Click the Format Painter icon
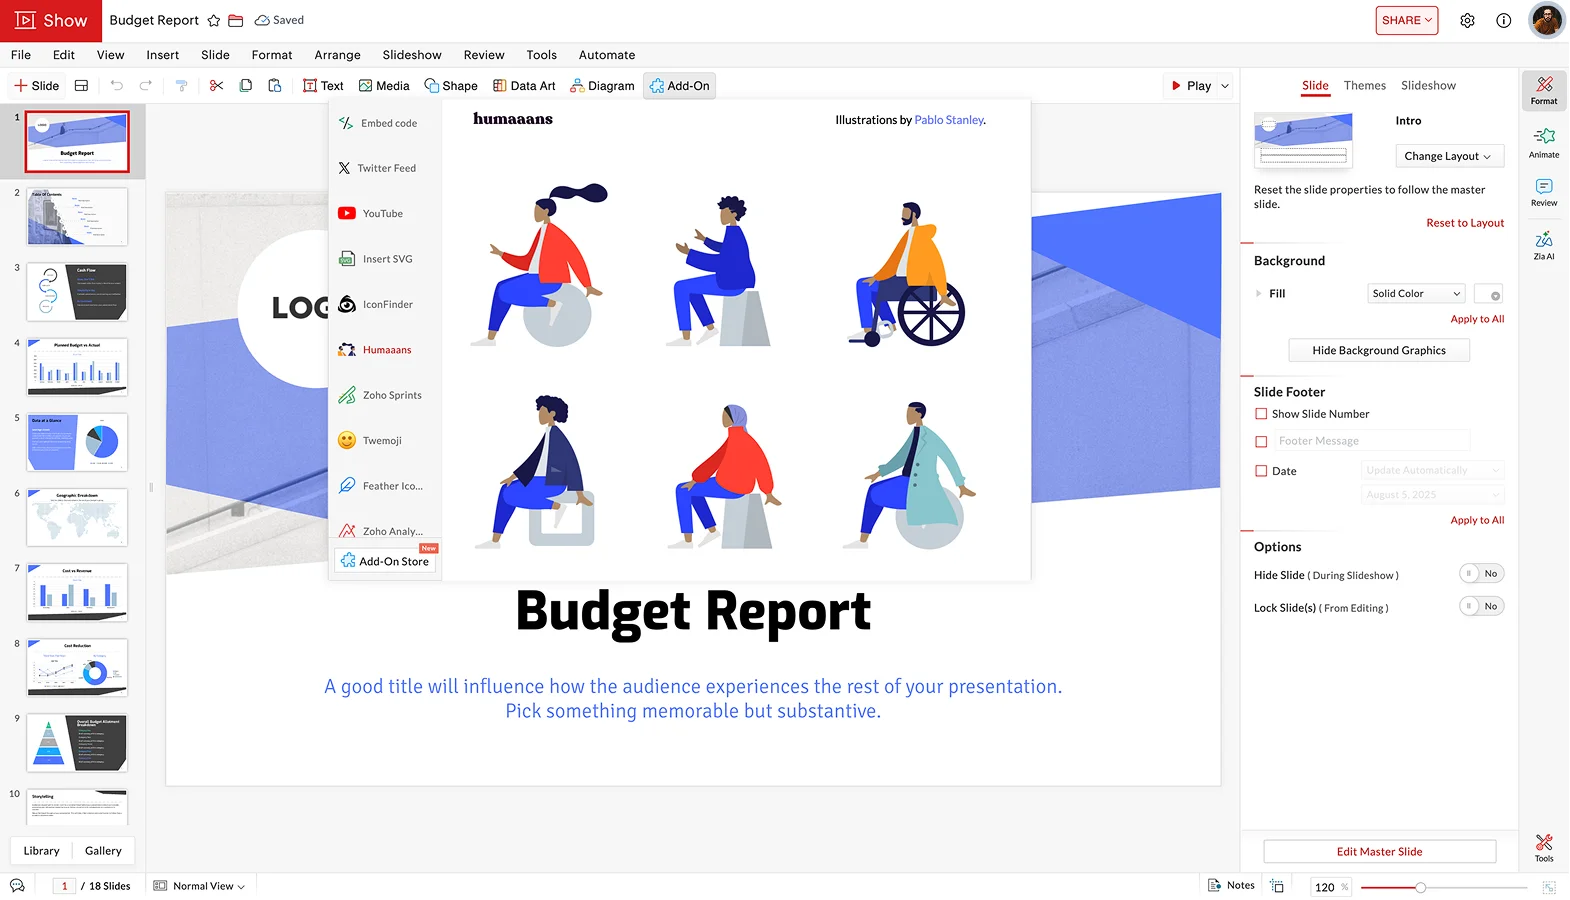Viewport: 1570px width, 900px height. tap(181, 86)
